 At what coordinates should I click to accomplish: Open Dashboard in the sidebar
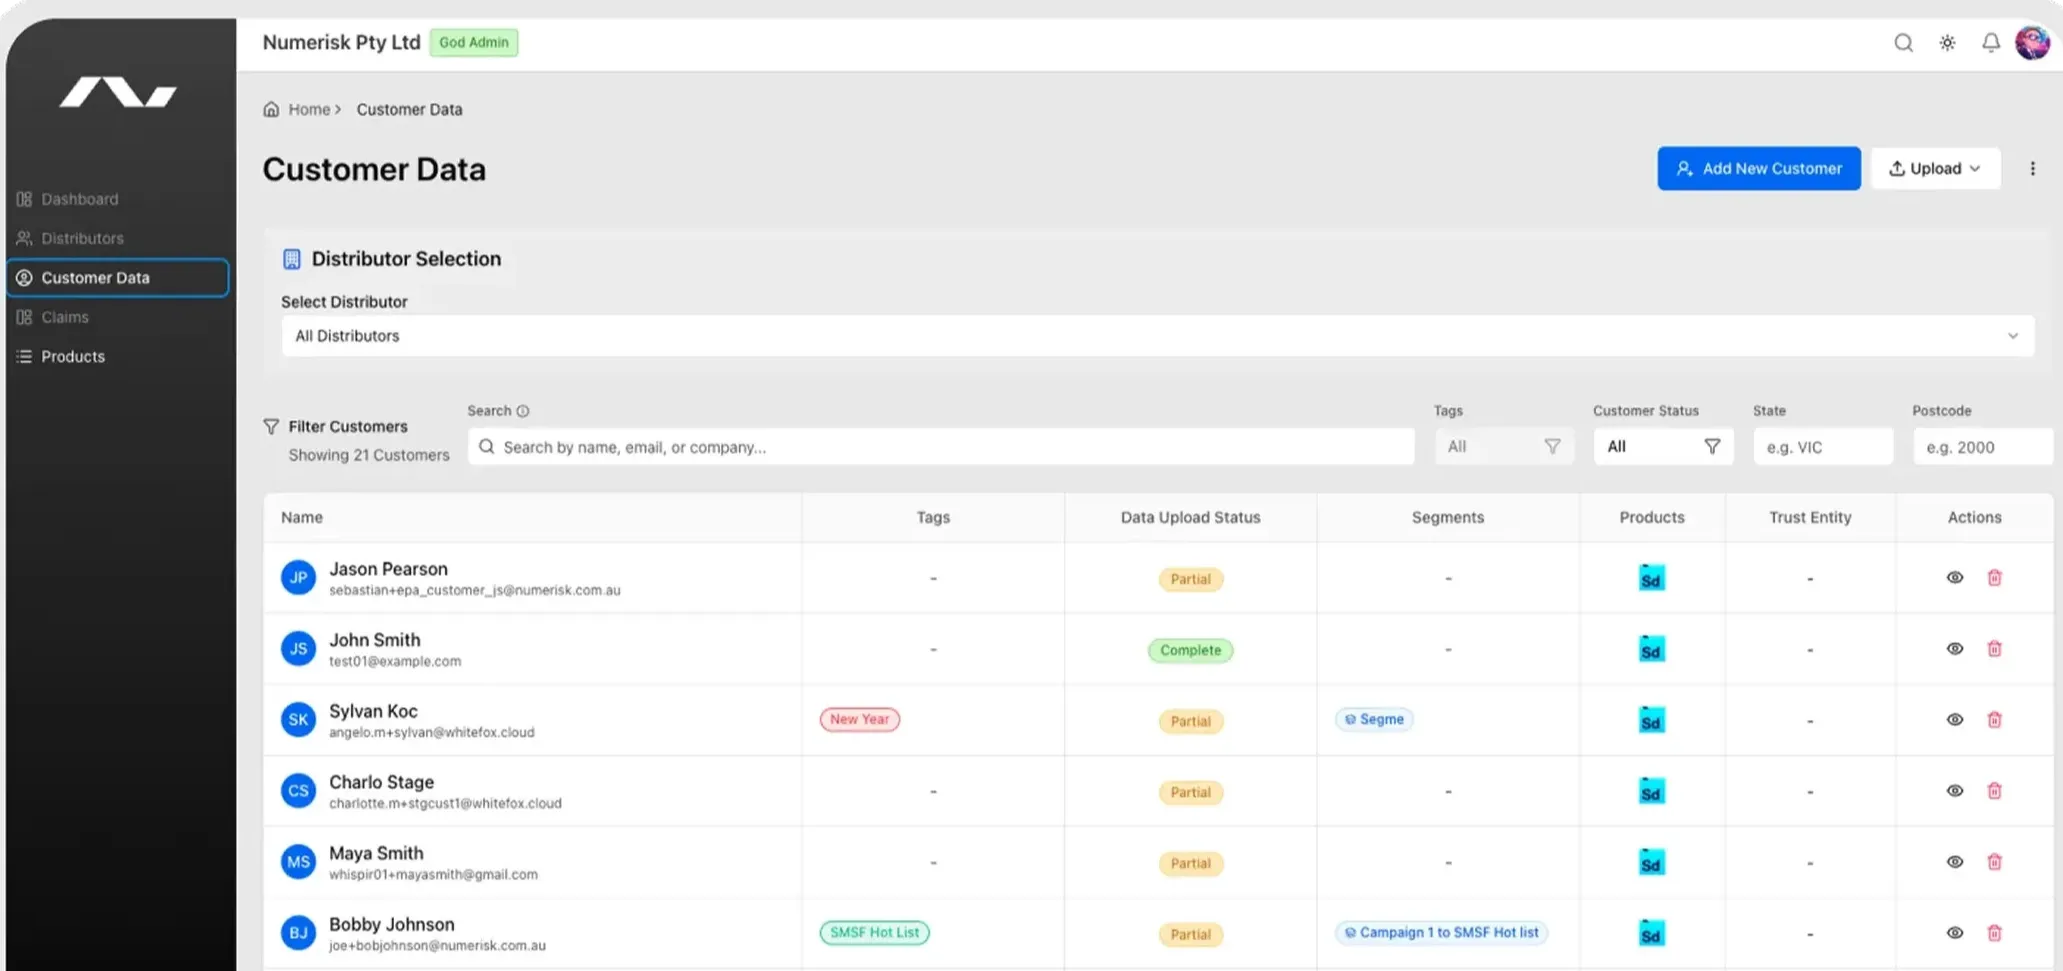(x=118, y=199)
